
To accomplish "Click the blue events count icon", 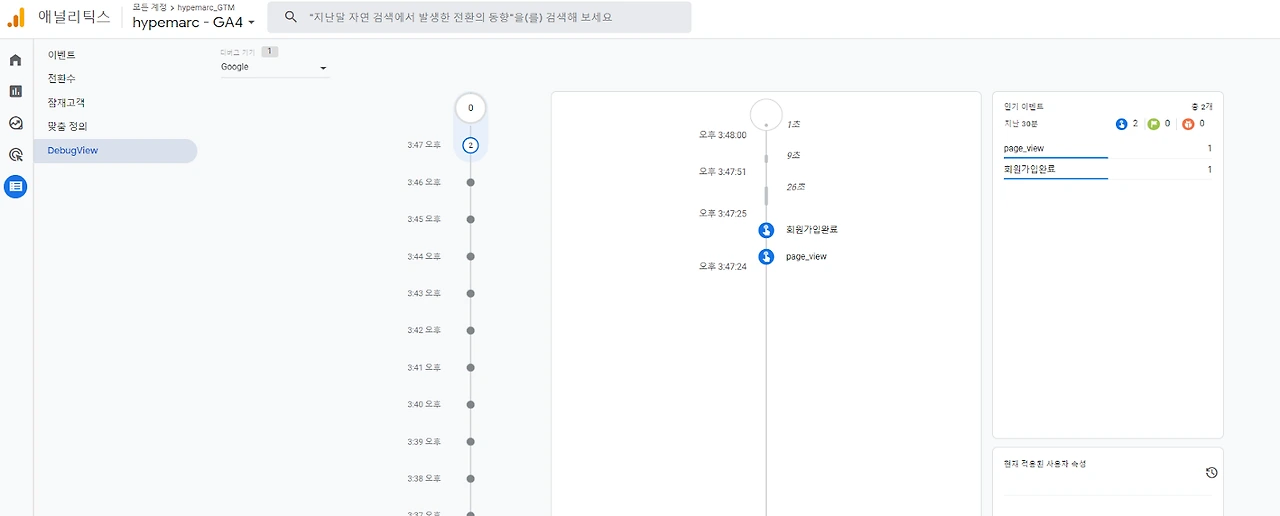I will [1121, 124].
